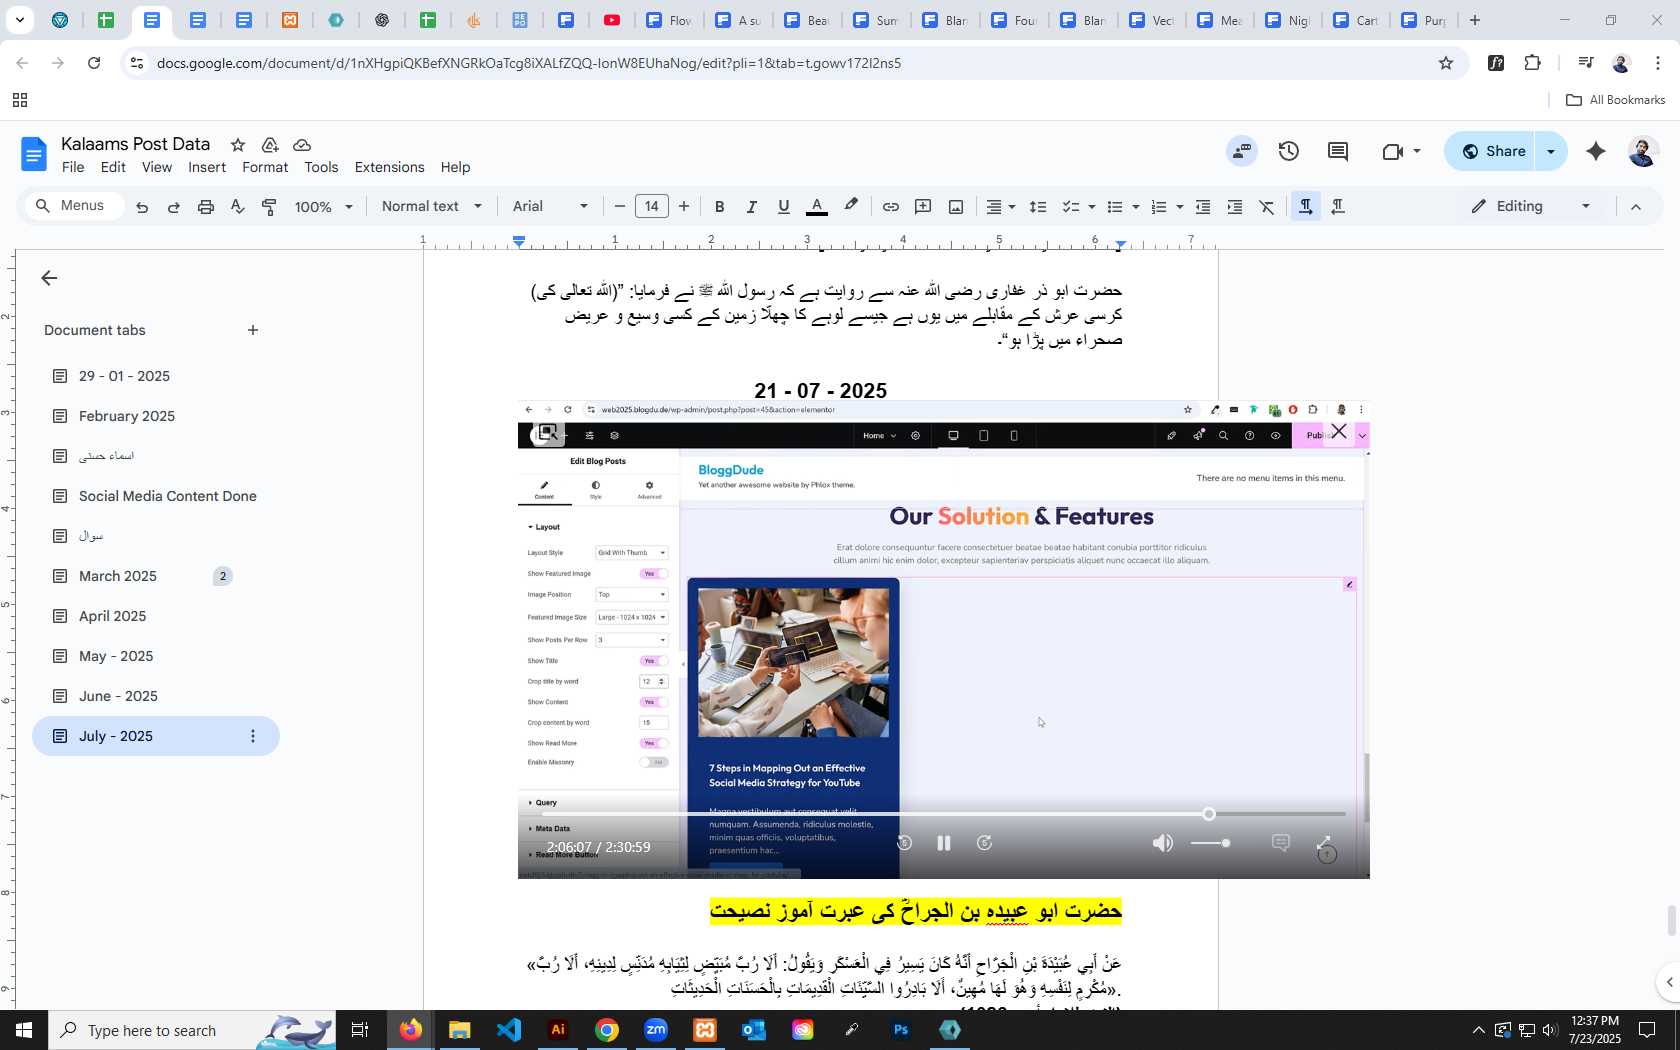
Task: Open the Insert menu
Action: (x=207, y=167)
